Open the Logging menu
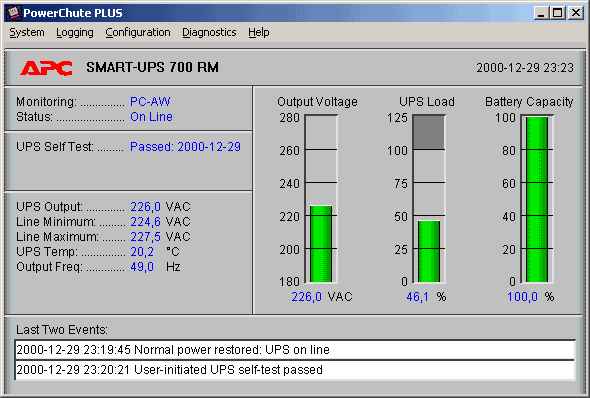Screen dimensions: 590x398 tap(75, 33)
